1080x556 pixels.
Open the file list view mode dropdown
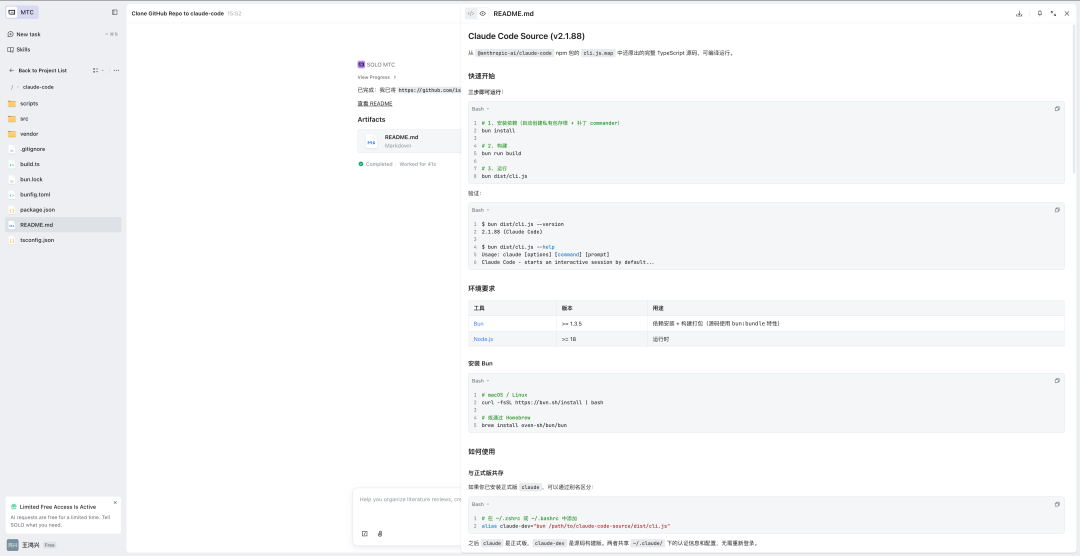pos(98,71)
